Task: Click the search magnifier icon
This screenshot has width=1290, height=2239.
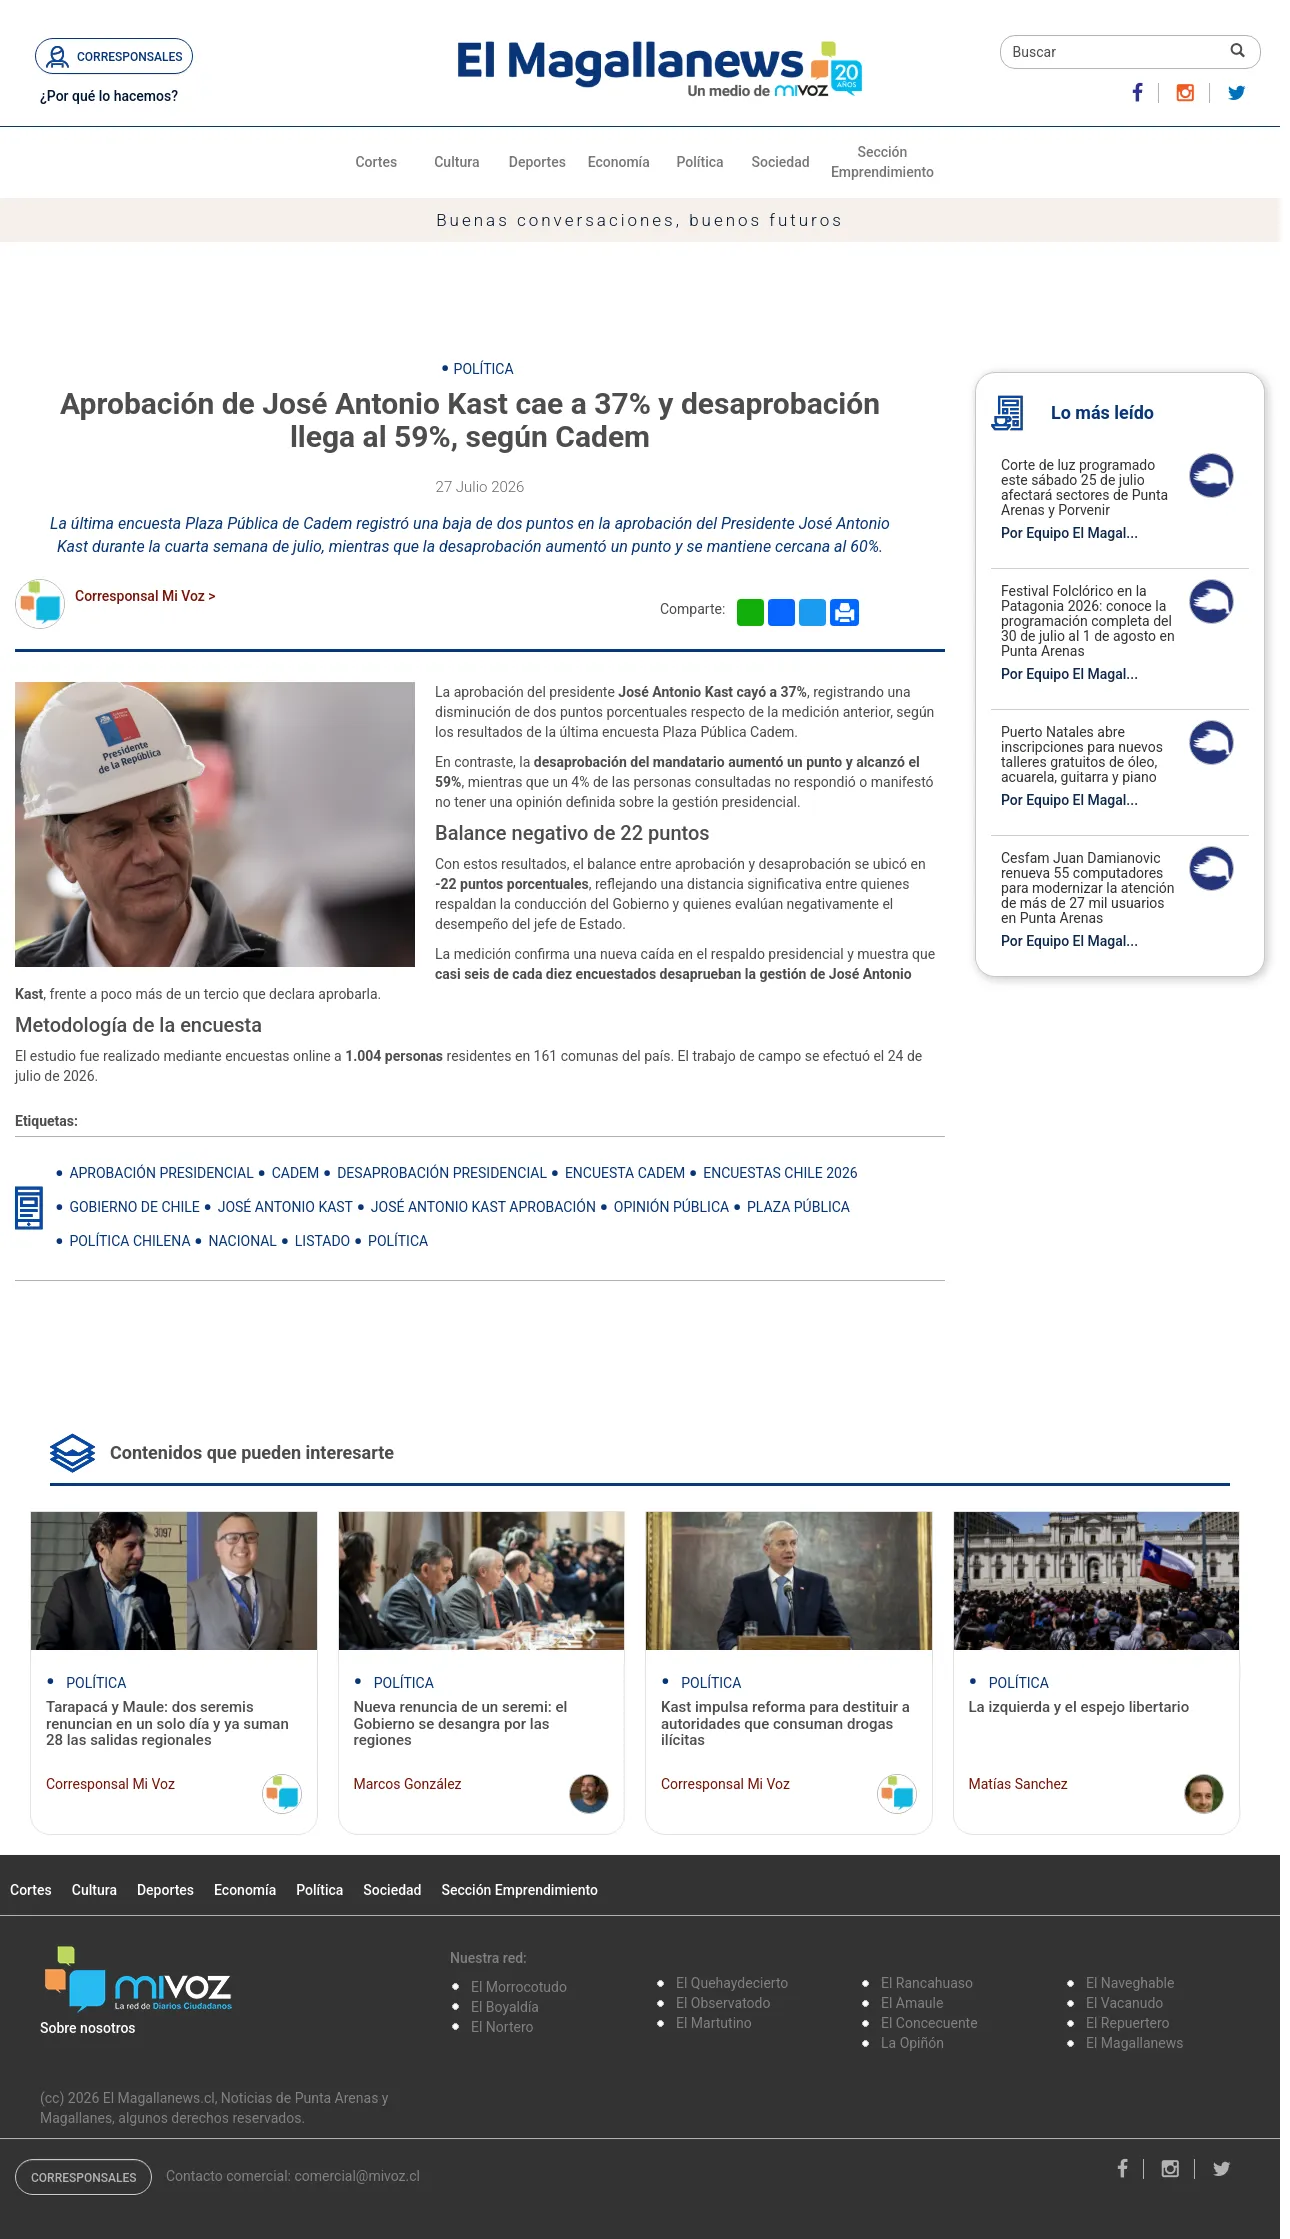Action: tap(1237, 51)
